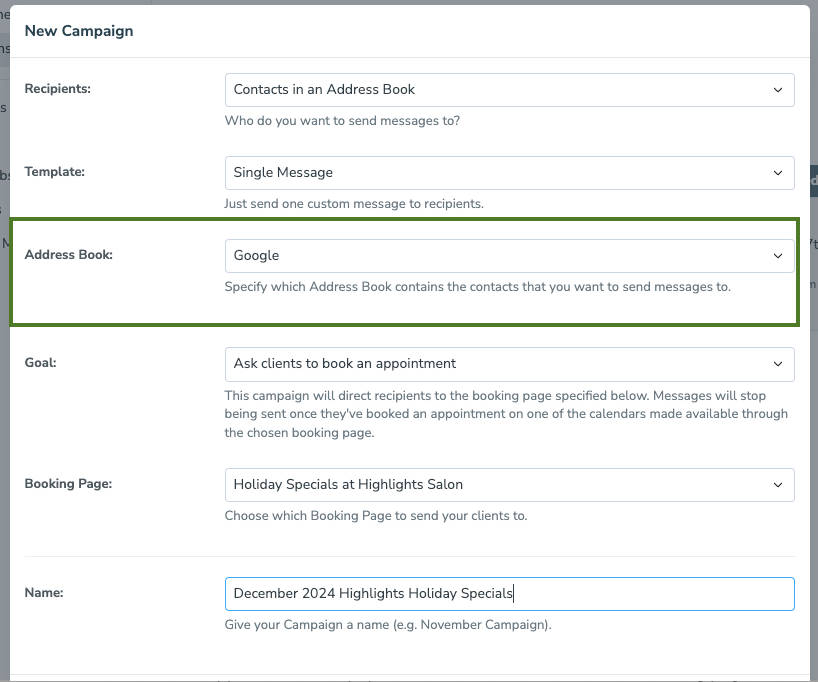This screenshot has height=682, width=818.
Task: Click the 'New Campaign' dialog title
Action: click(79, 31)
